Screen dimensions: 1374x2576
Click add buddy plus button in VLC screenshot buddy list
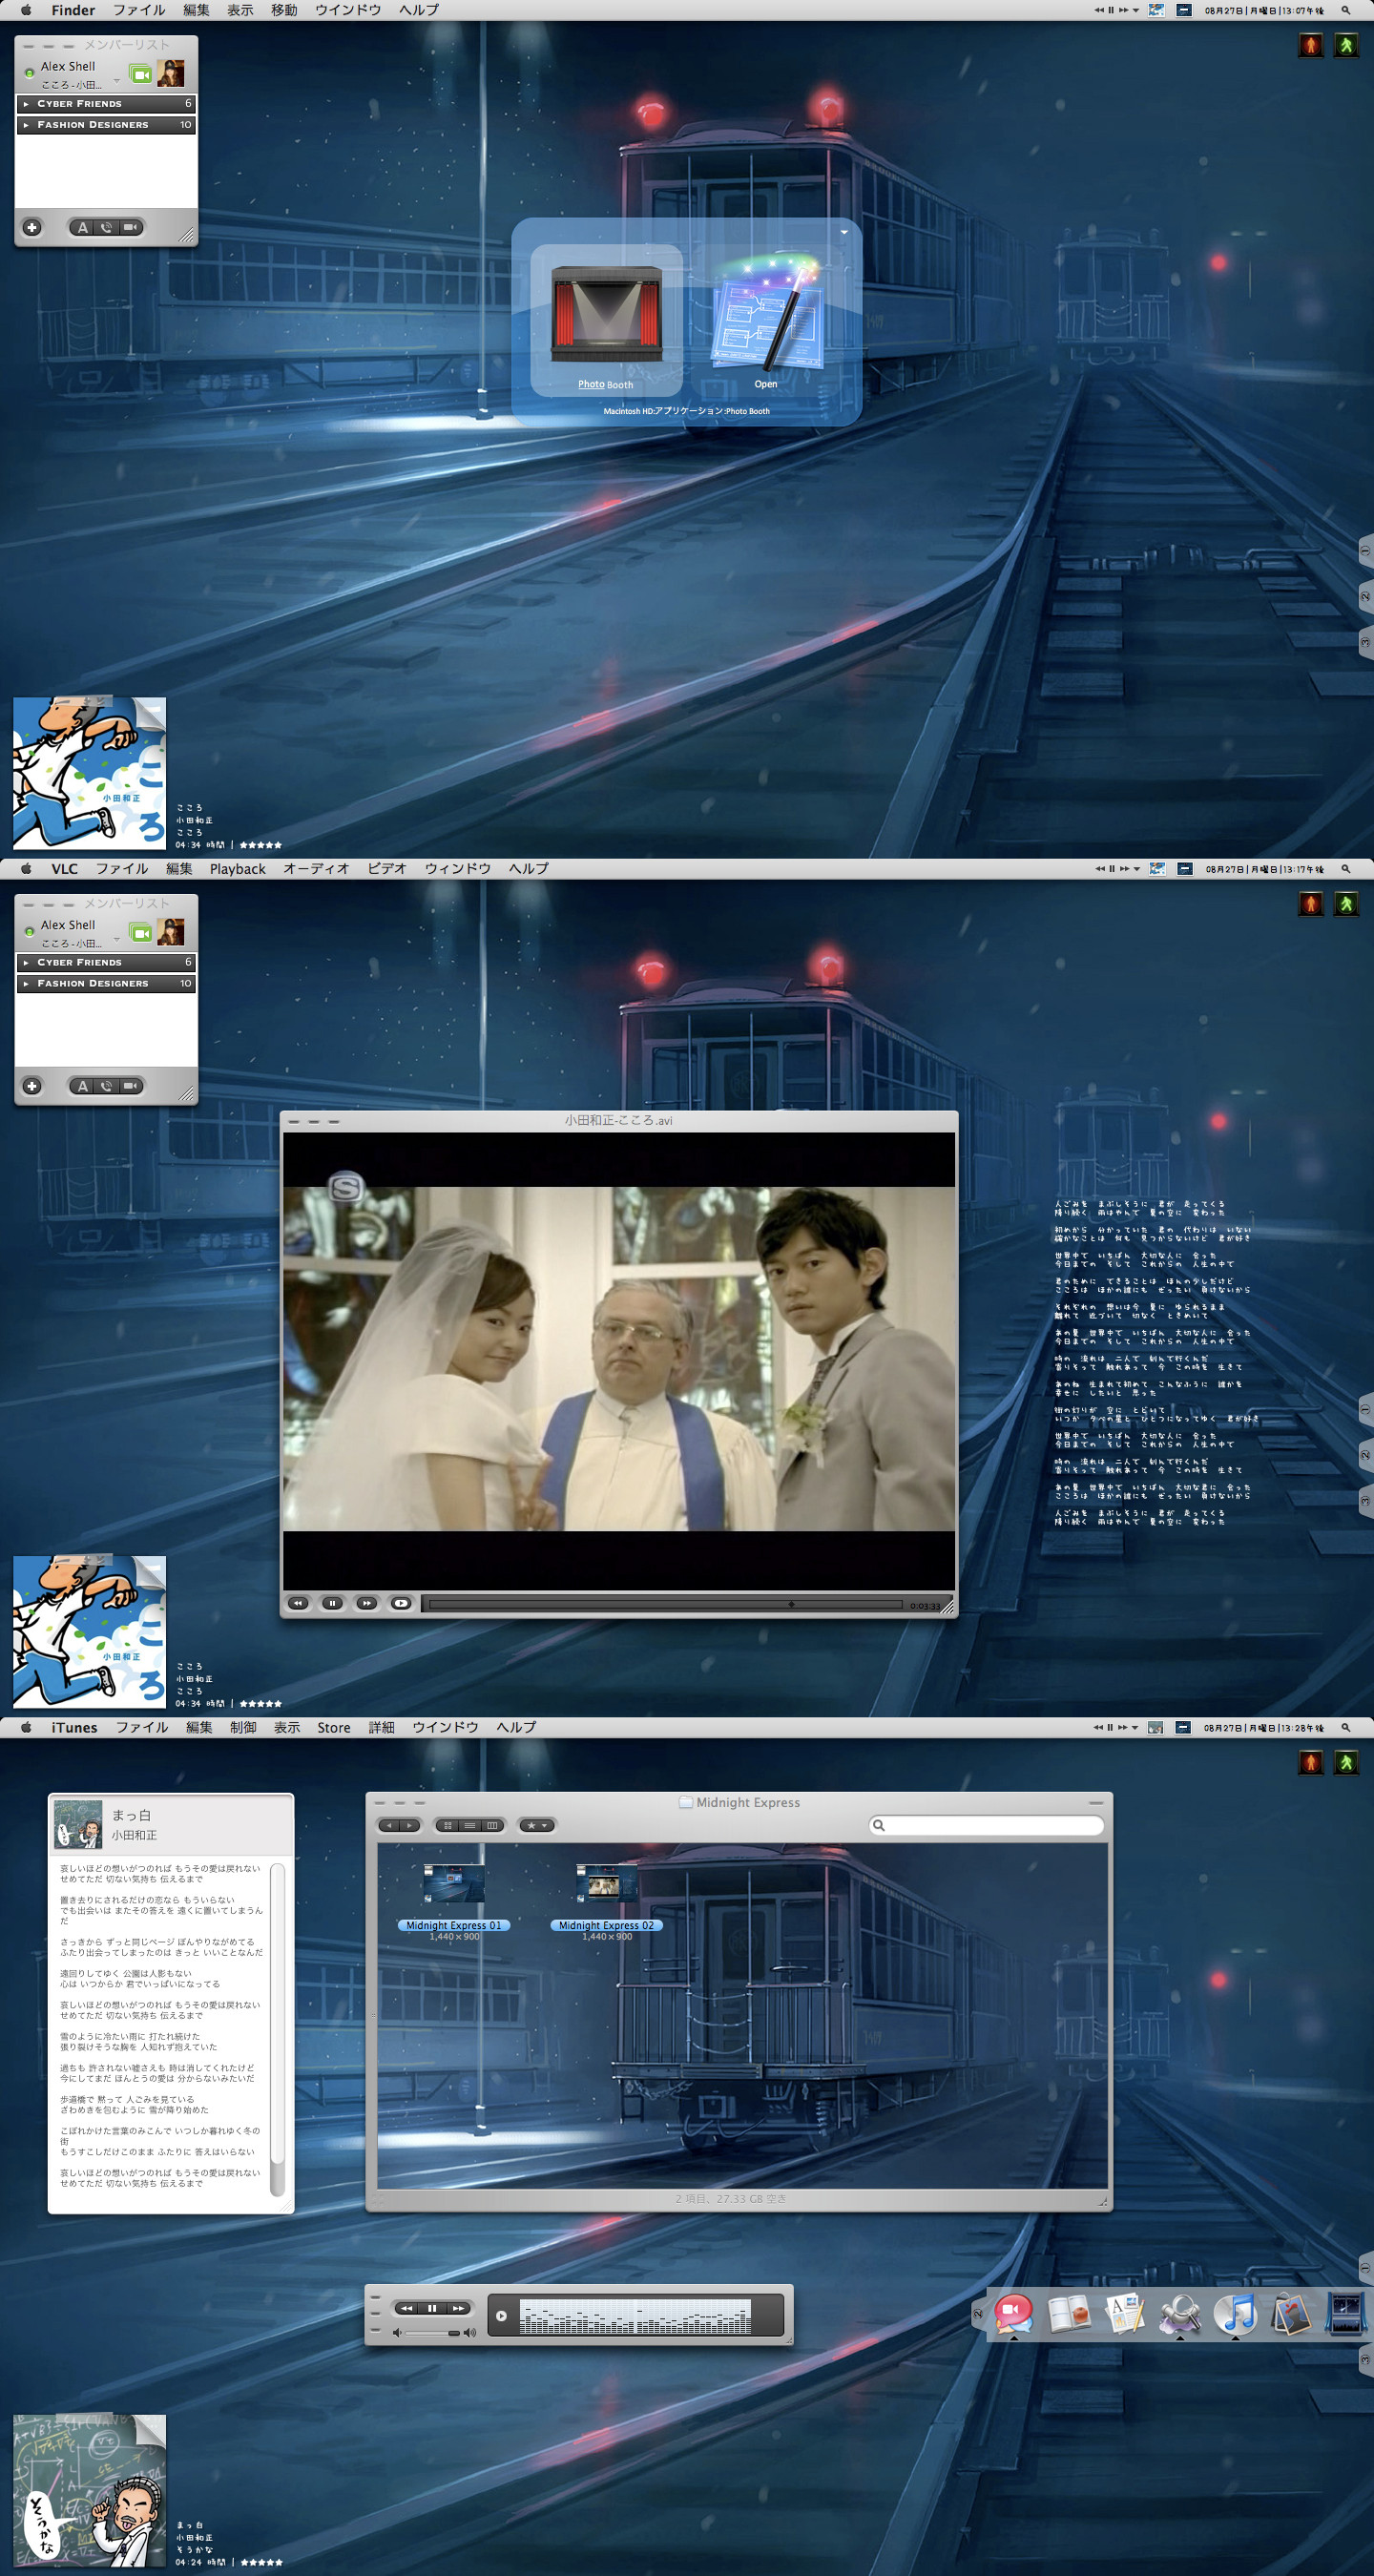(32, 1086)
